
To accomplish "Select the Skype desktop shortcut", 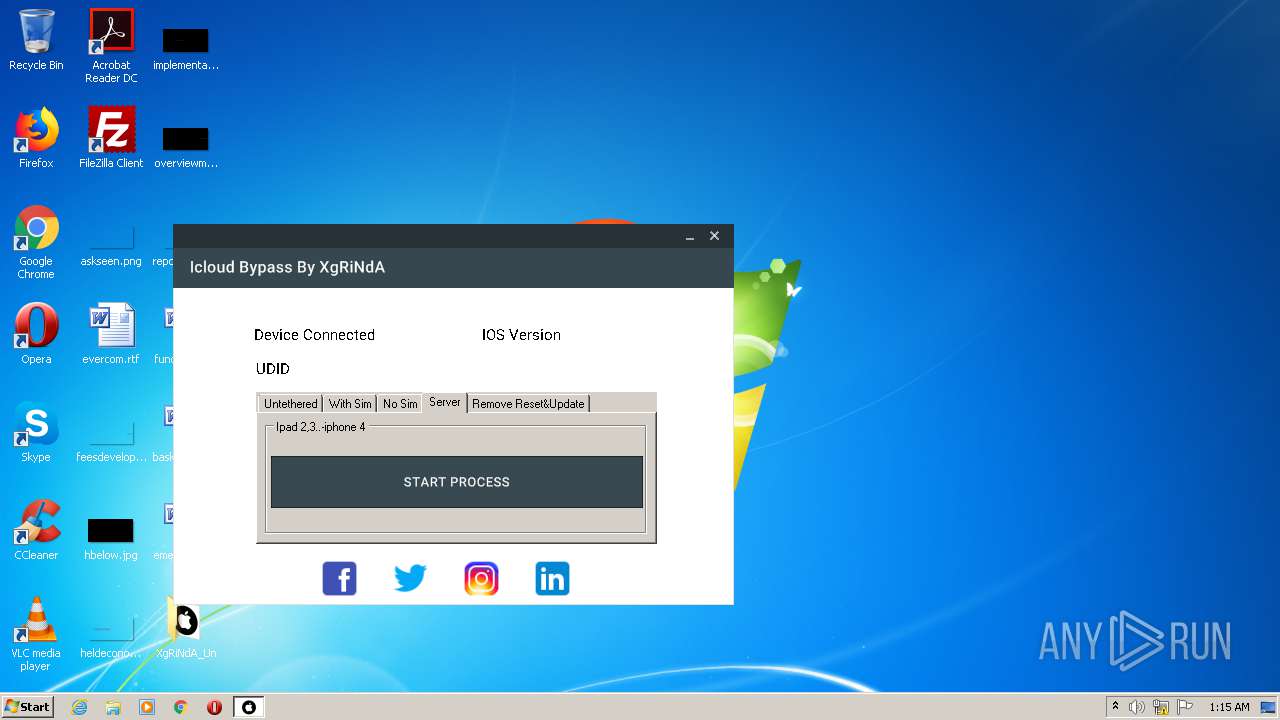I will (36, 432).
